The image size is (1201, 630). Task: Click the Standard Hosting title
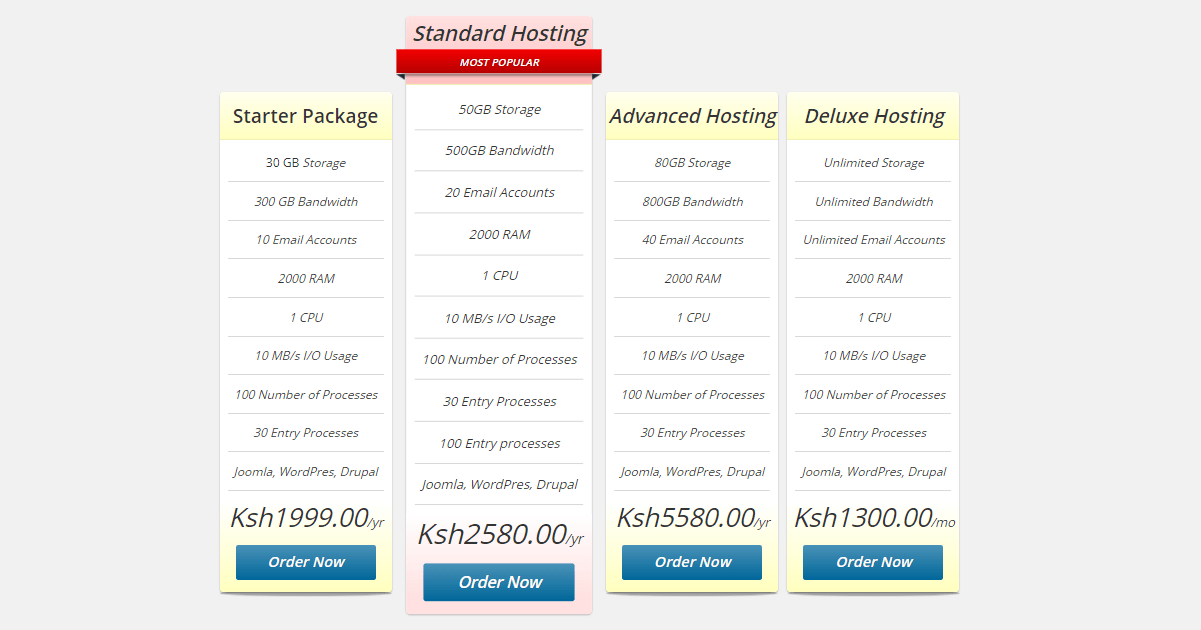[x=499, y=33]
